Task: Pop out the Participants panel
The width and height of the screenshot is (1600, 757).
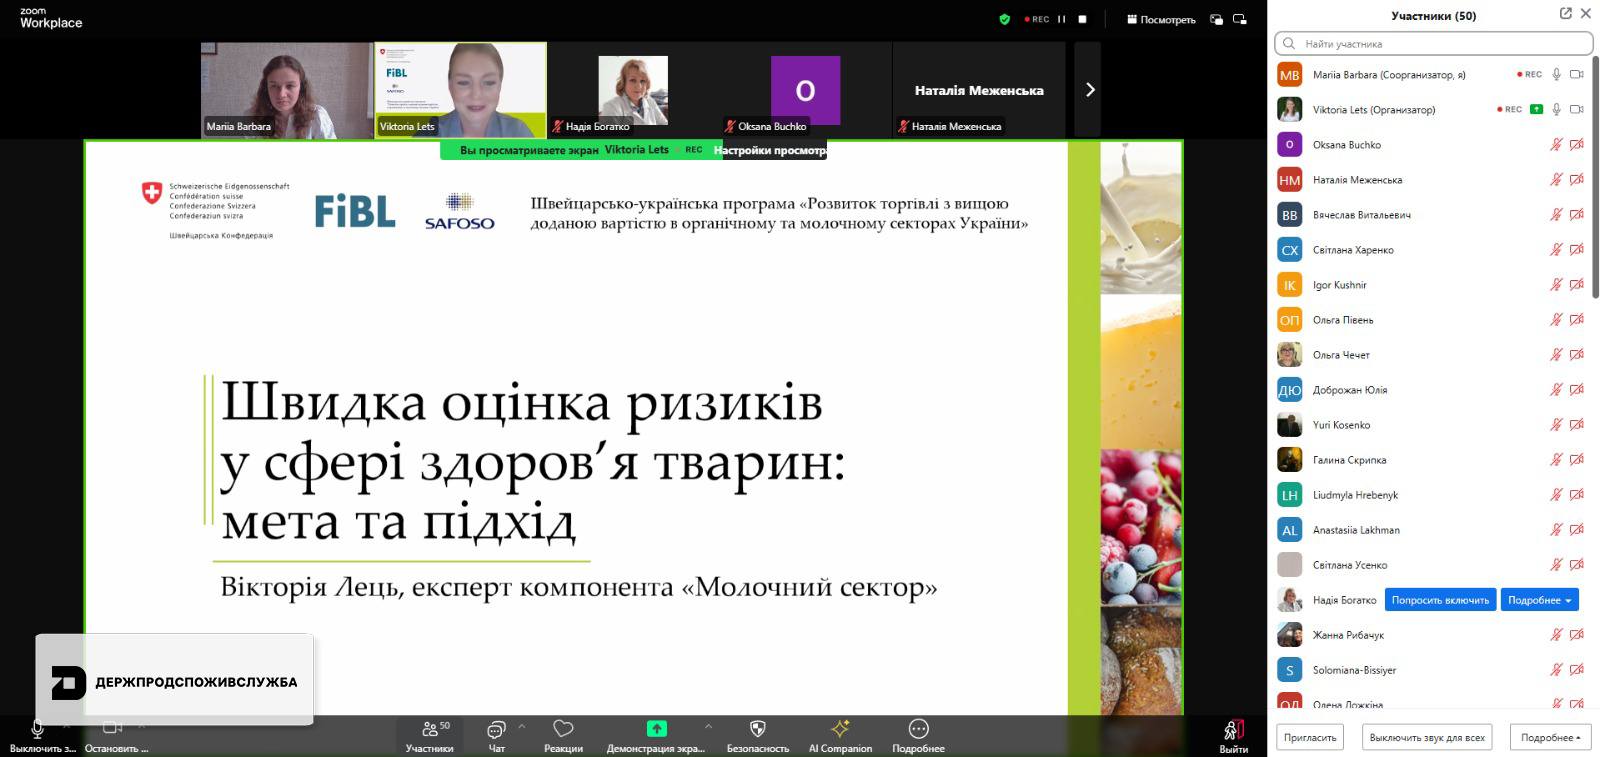Action: pos(1565,14)
